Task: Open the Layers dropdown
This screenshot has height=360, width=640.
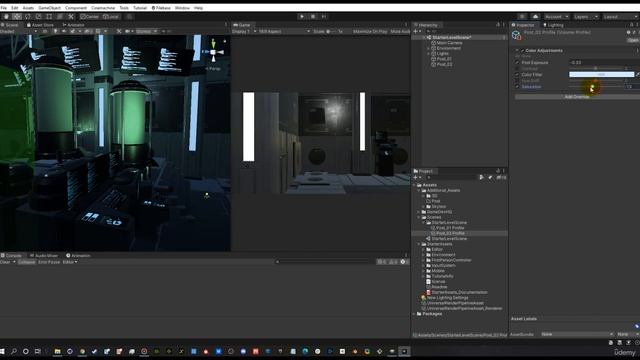Action: click(x=586, y=17)
